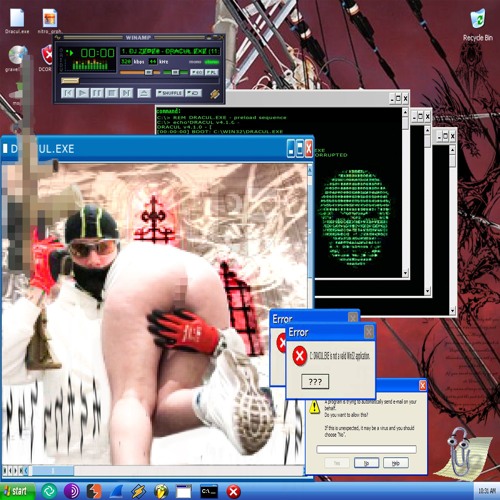This screenshot has width=500, height=500.
Task: Open the Winamp taskbar icon
Action: [138, 491]
